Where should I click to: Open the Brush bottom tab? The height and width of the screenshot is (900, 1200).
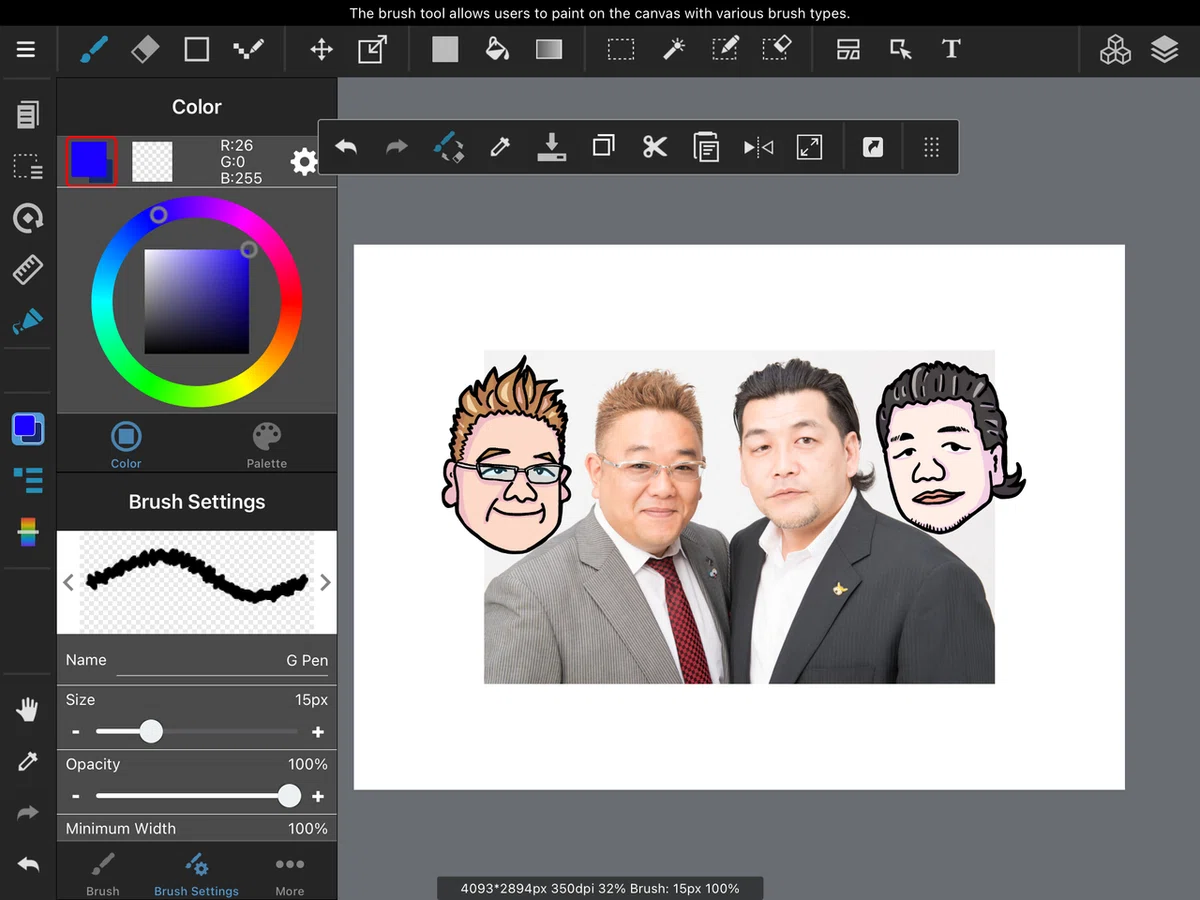(x=103, y=873)
